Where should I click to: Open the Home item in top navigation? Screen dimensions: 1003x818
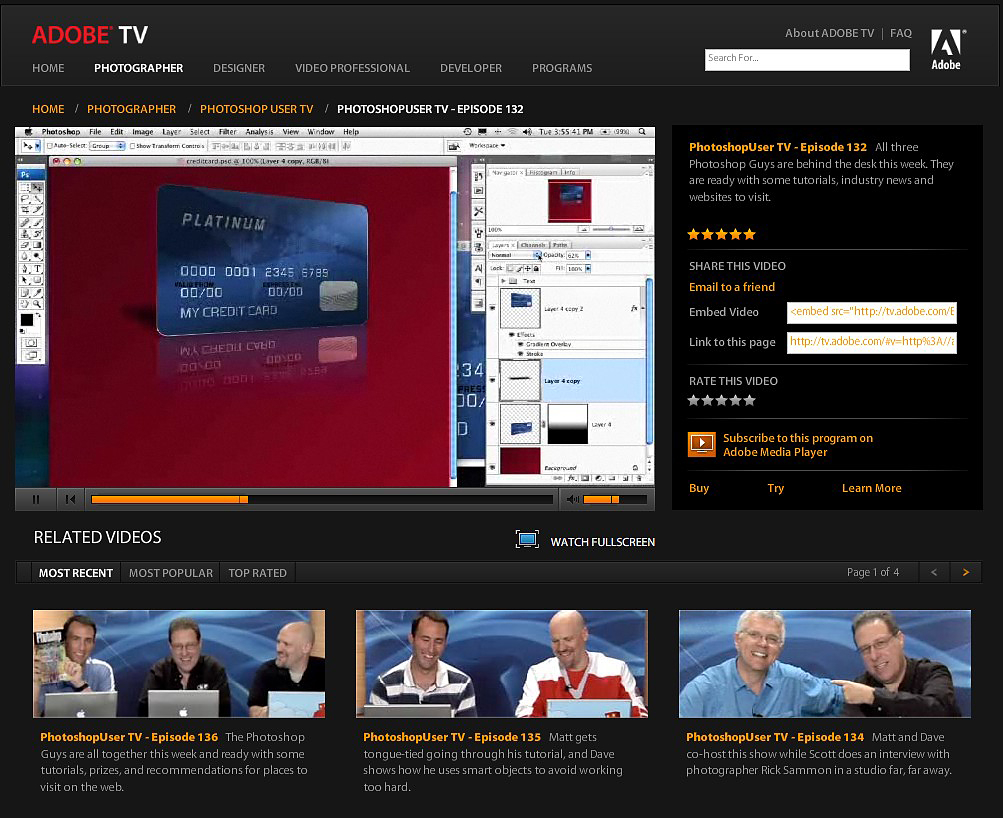click(x=48, y=68)
